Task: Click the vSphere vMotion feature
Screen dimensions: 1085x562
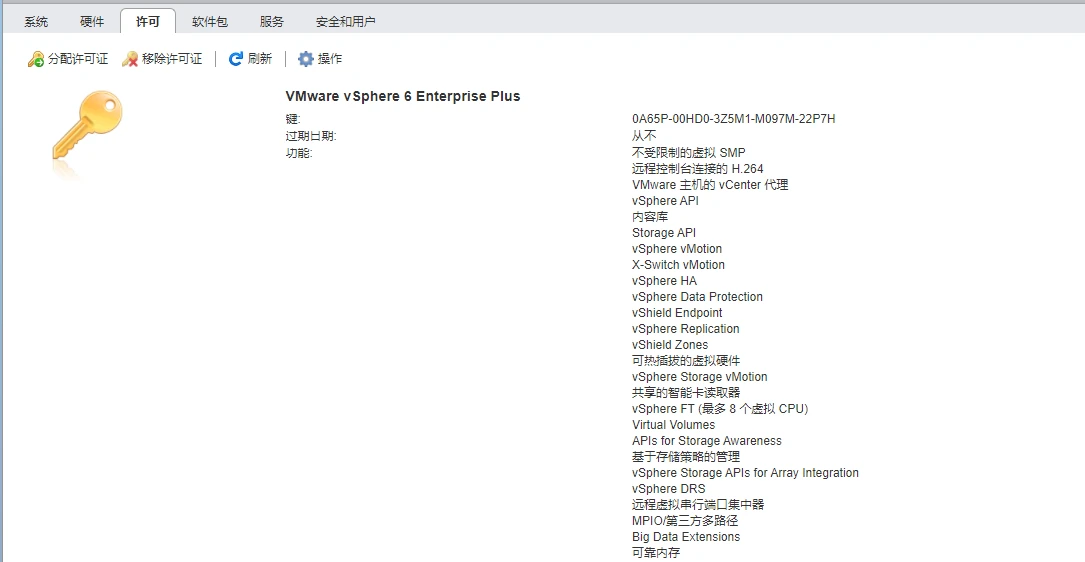Action: pos(677,248)
